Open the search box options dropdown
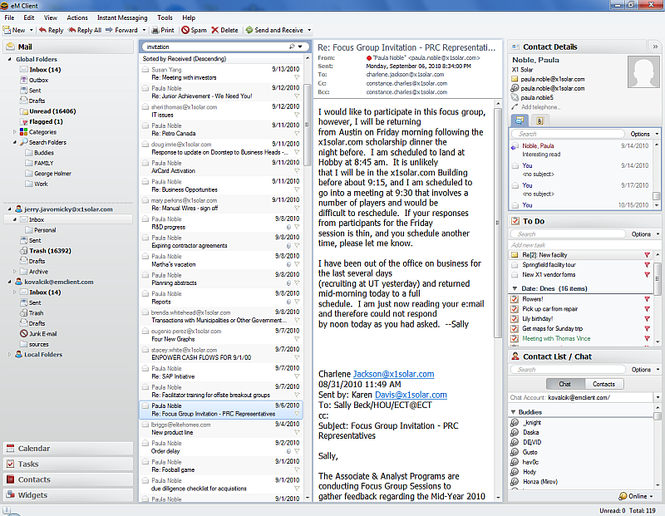 click(300, 47)
